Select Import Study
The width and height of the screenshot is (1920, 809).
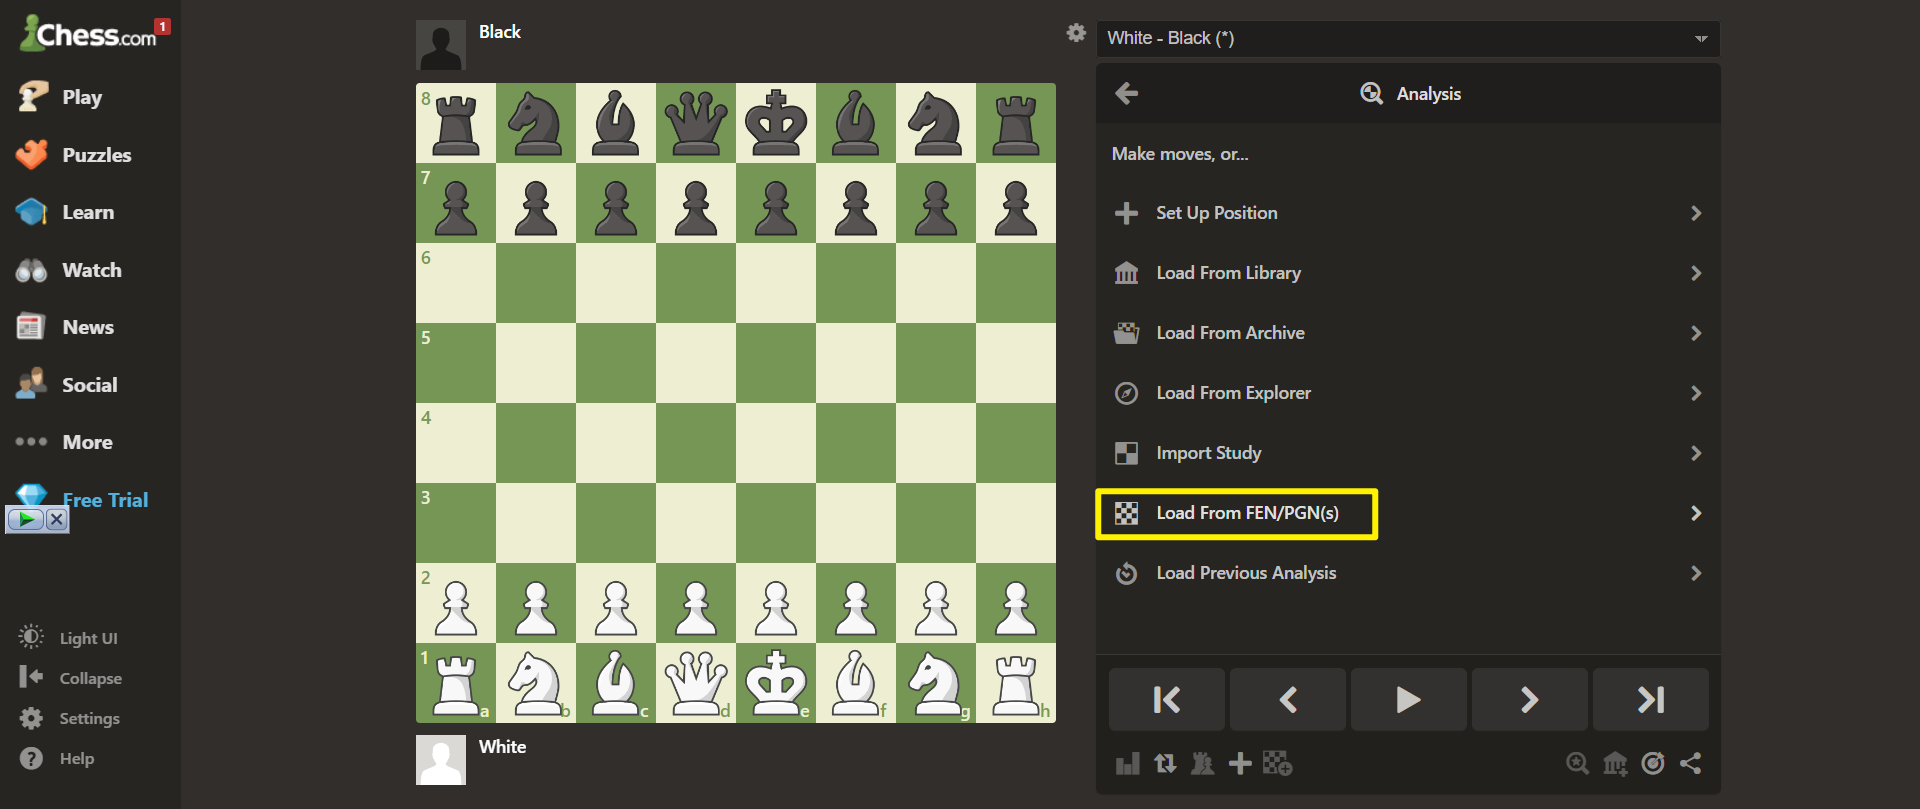[x=1408, y=453]
